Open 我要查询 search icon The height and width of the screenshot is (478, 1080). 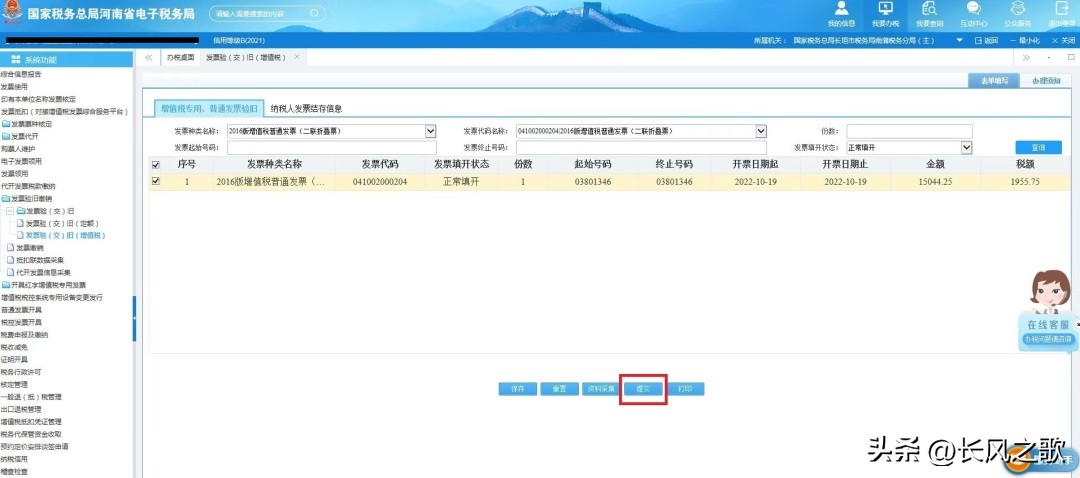[x=929, y=10]
